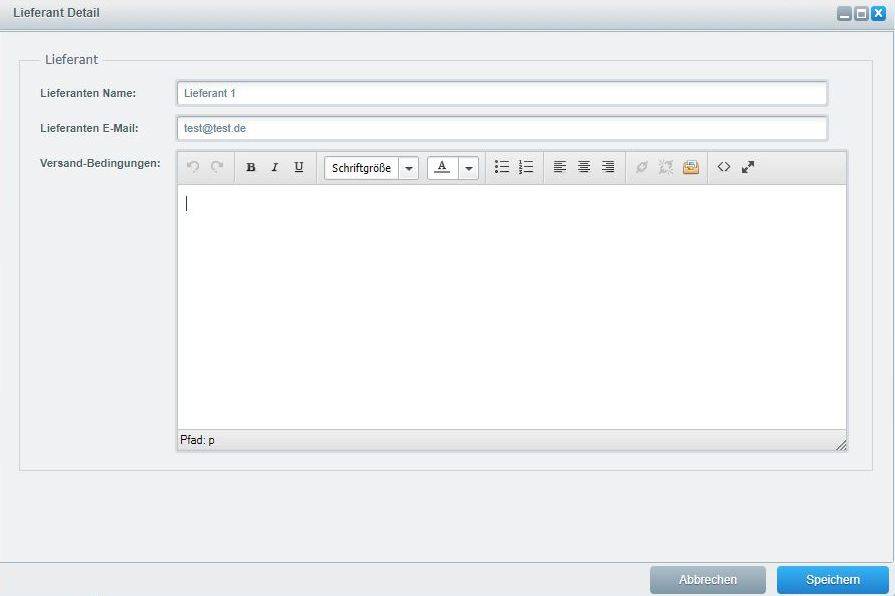The height and width of the screenshot is (596, 895).
Task: Click the 'Versand-Bedingungen:' label
Action: pos(100,163)
